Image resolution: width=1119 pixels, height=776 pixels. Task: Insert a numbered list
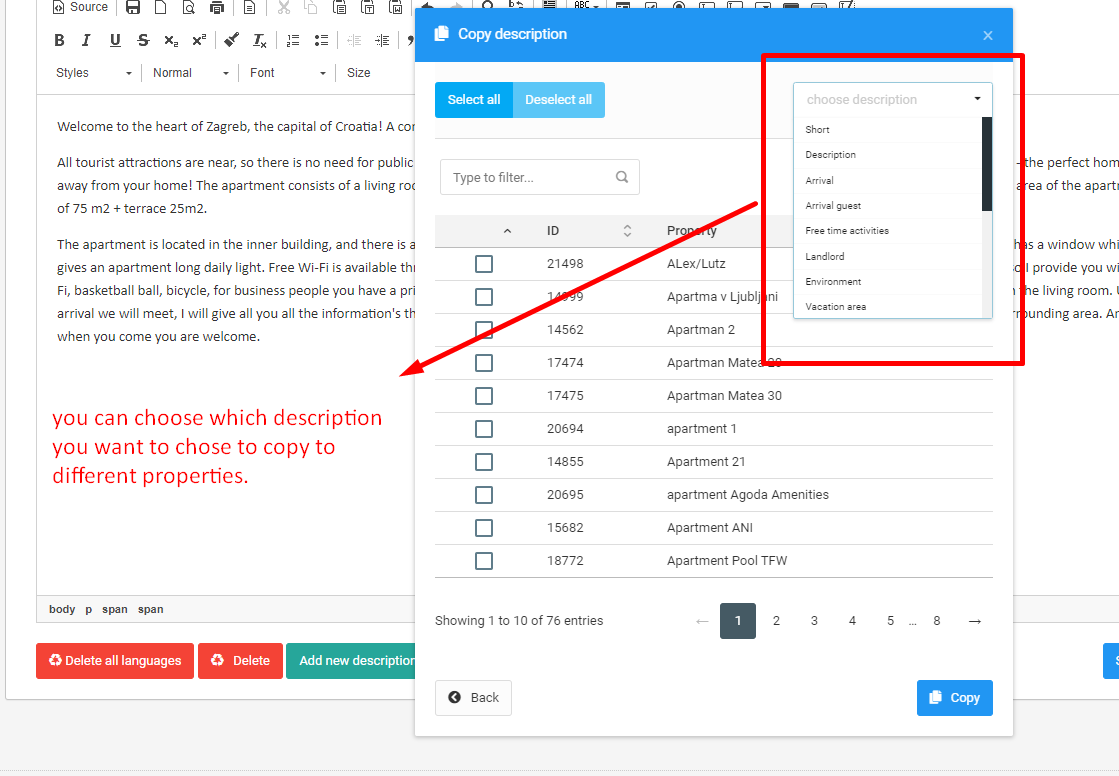293,40
